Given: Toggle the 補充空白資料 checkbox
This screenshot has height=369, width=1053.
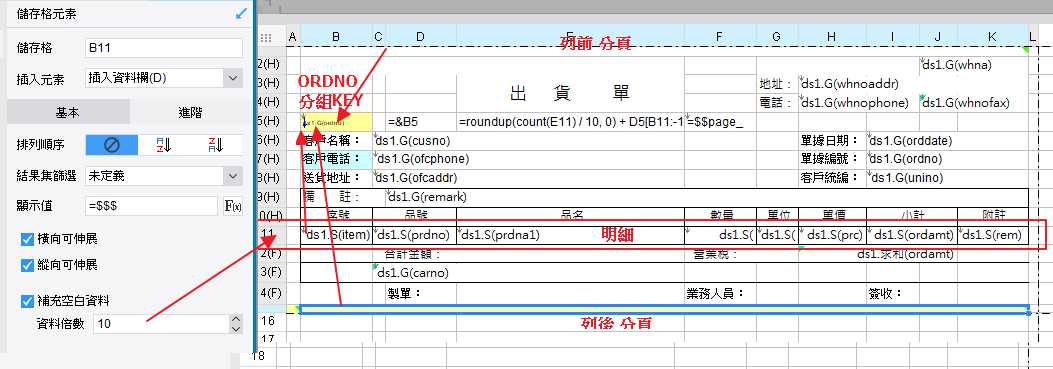Looking at the screenshot, I should [28, 300].
